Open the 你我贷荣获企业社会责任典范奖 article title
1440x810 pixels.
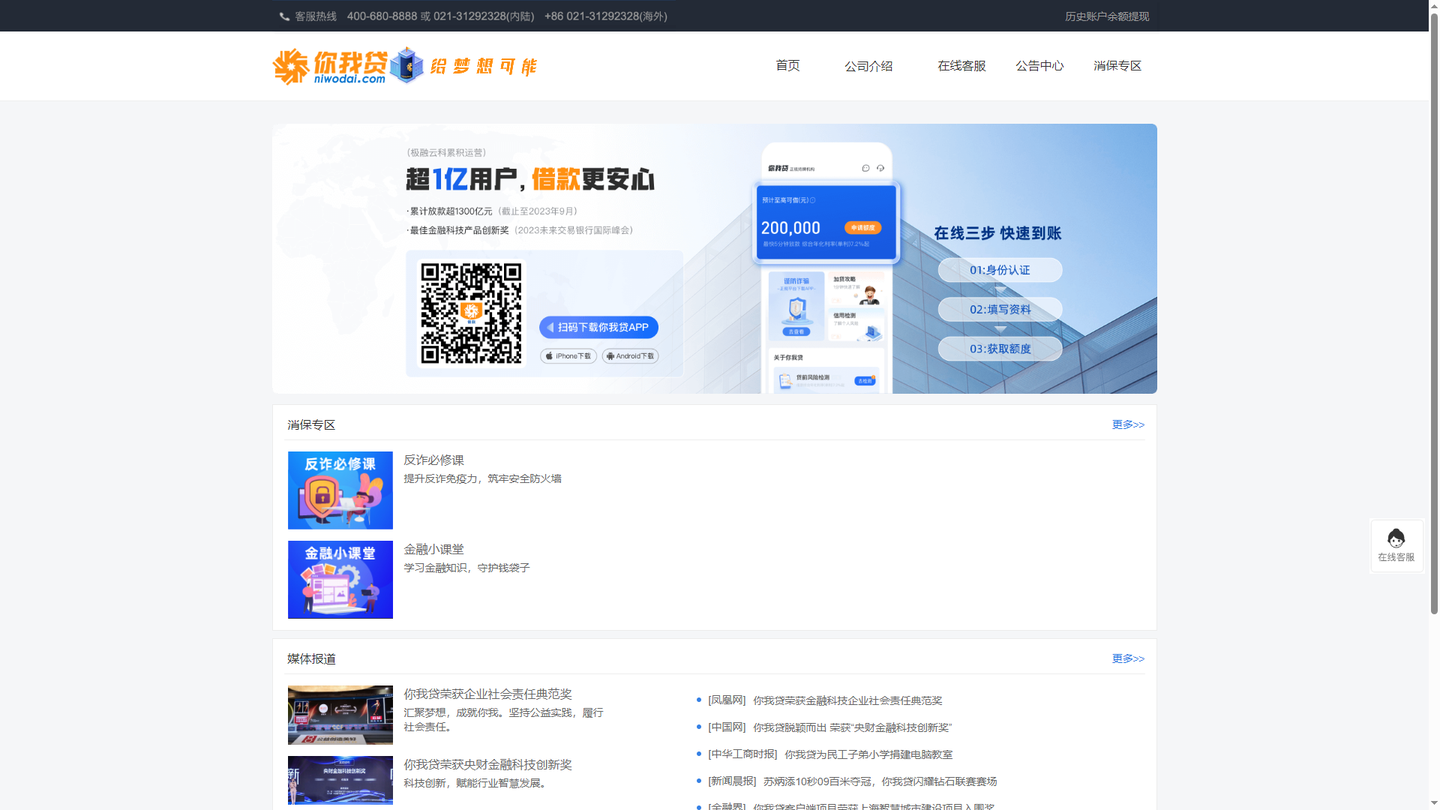[488, 694]
